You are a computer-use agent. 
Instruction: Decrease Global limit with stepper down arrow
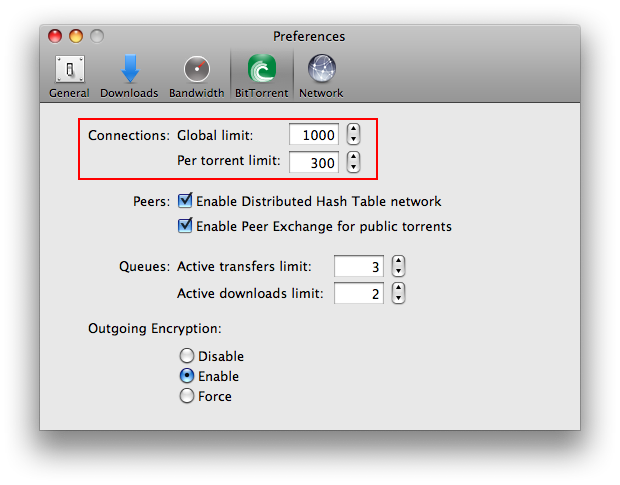tap(353, 140)
